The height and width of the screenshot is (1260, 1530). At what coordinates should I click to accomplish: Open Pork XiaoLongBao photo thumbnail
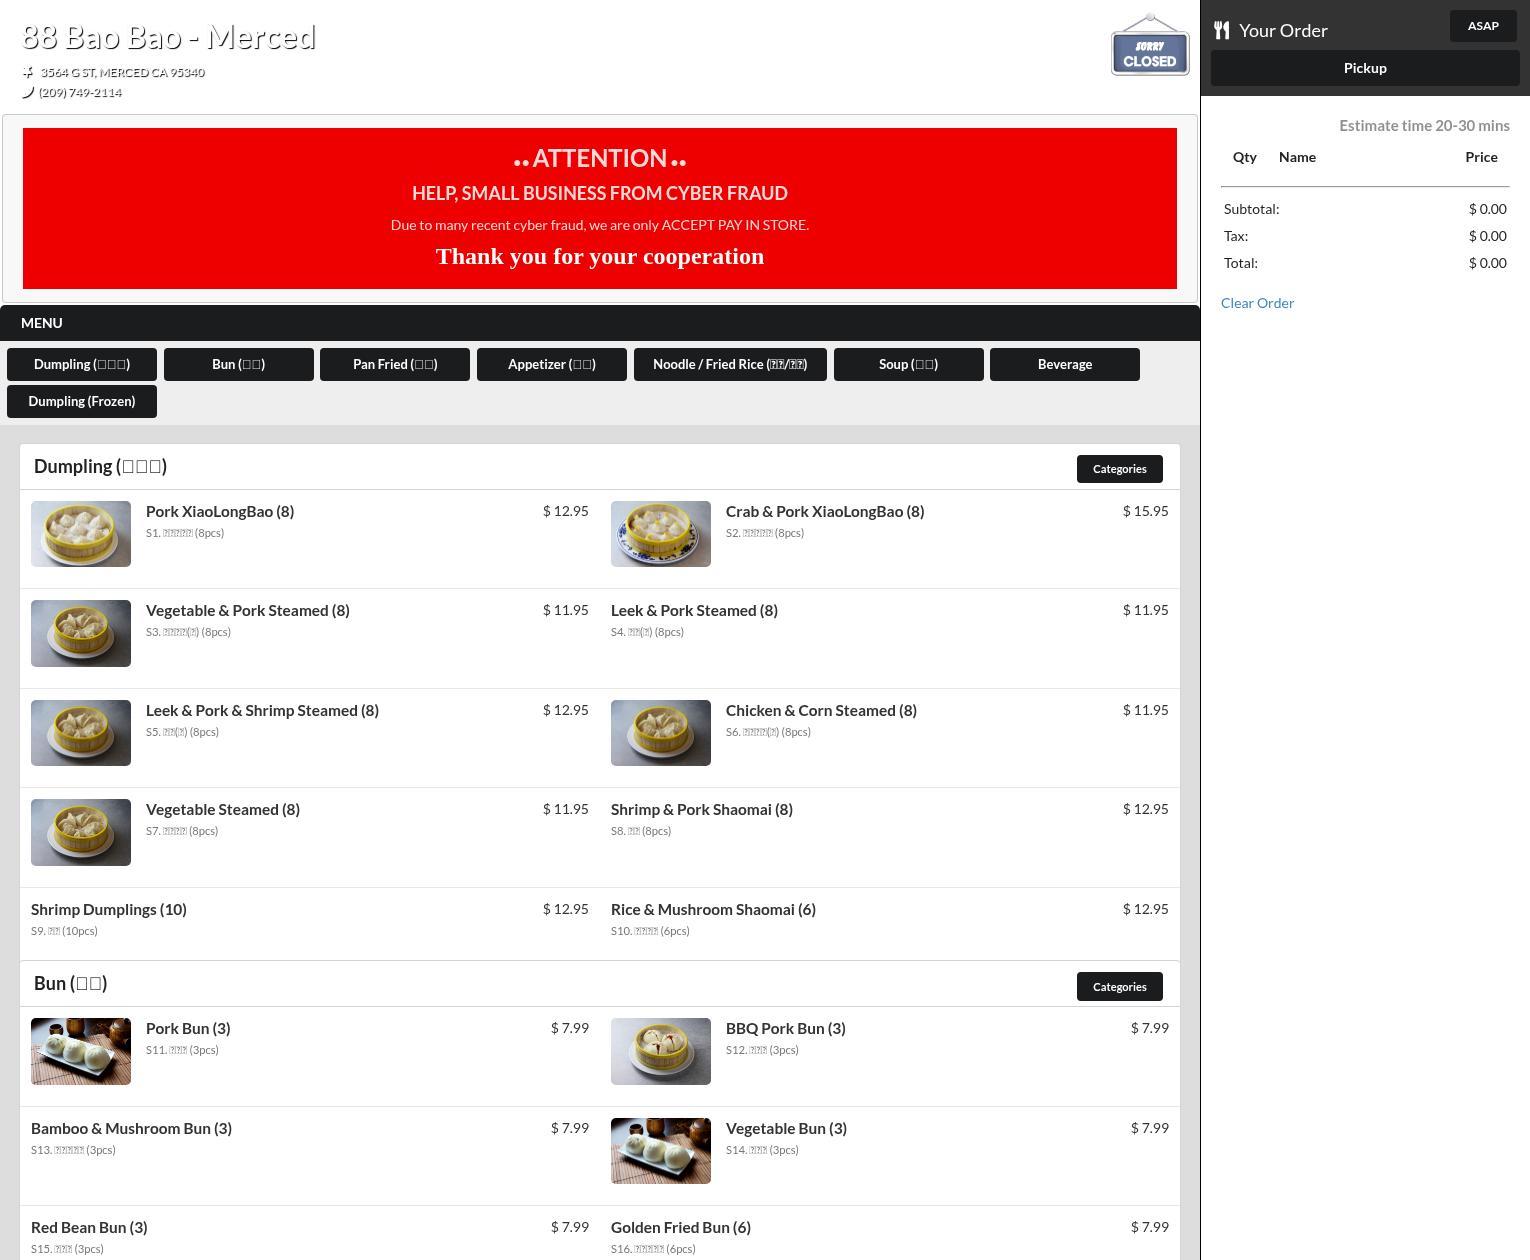click(x=81, y=534)
